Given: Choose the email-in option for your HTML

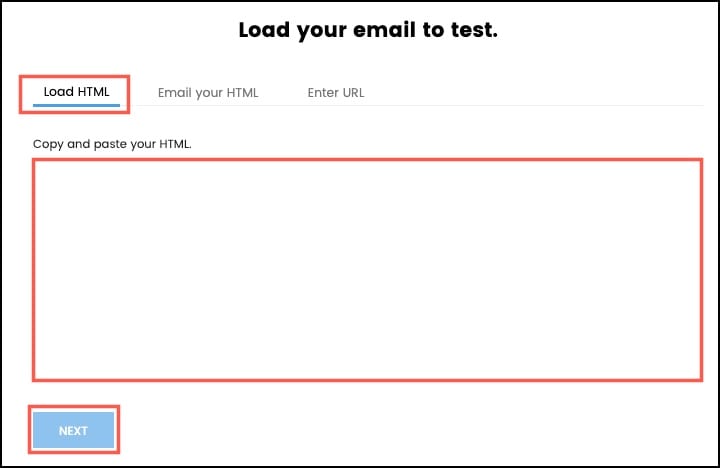Looking at the screenshot, I should pos(208,93).
